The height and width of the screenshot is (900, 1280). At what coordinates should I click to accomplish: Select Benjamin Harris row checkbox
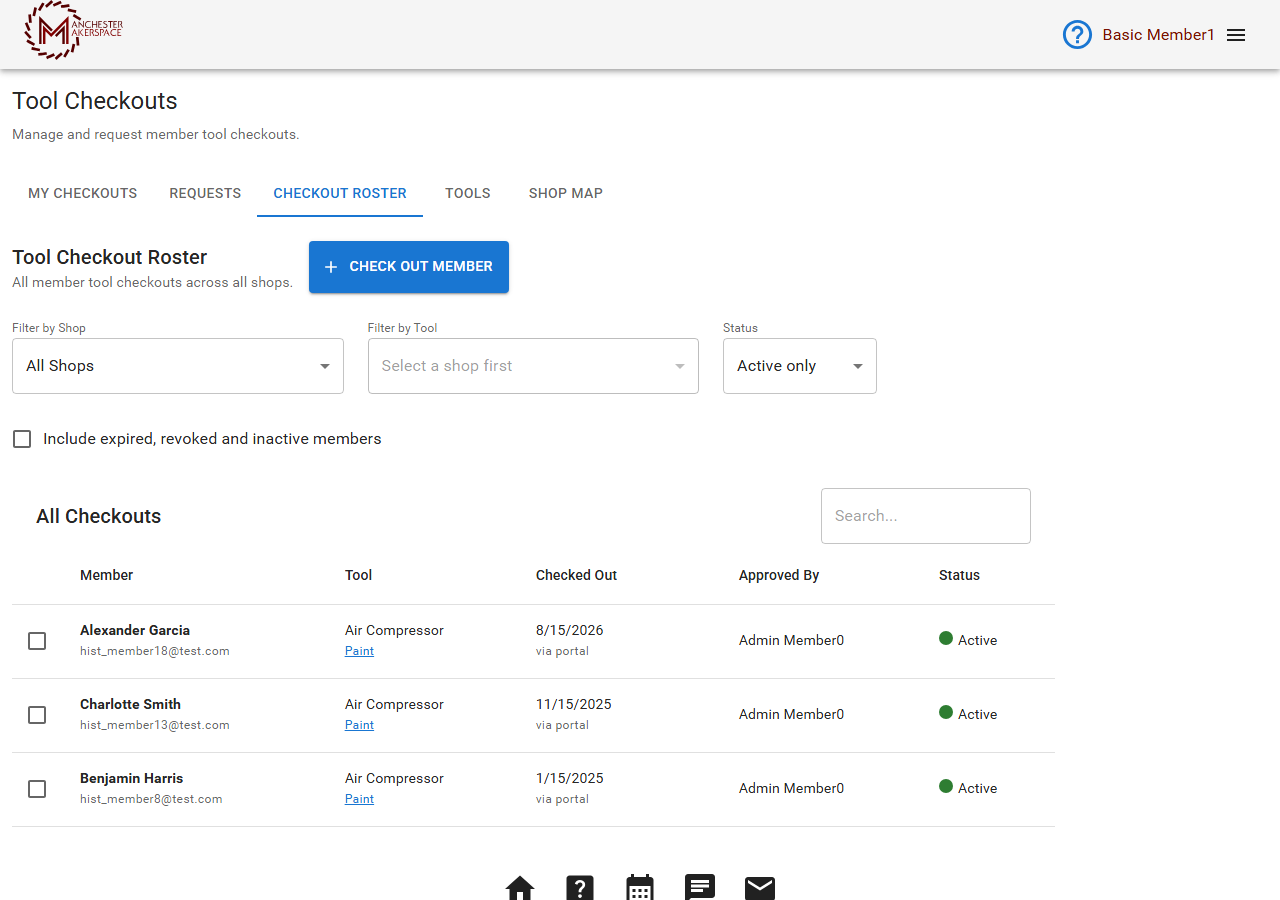(37, 789)
